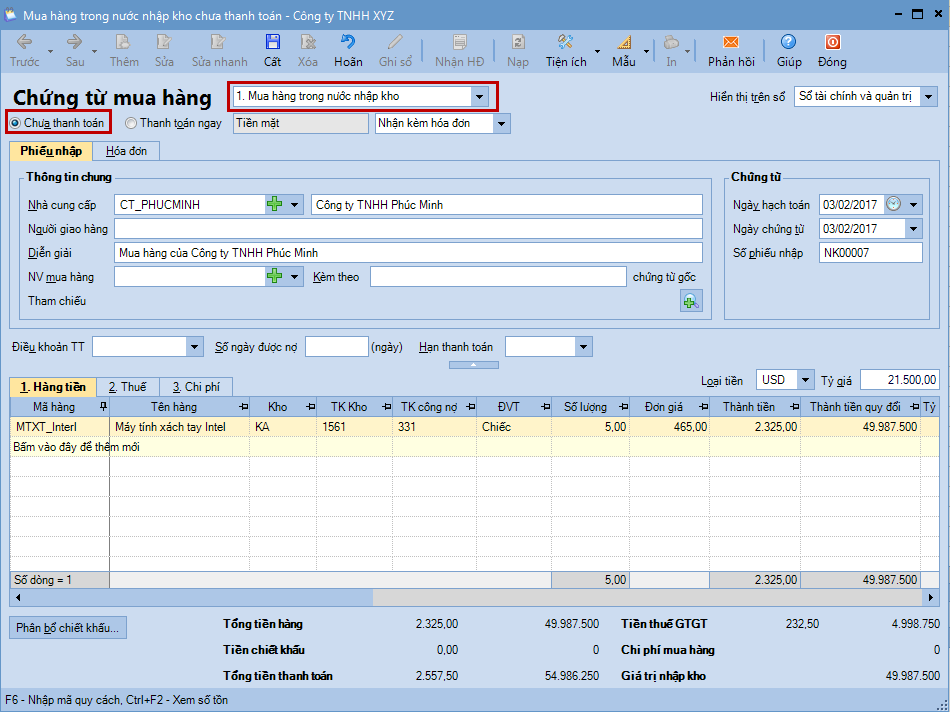Click the Thêm new document icon
The image size is (950, 712).
124,42
